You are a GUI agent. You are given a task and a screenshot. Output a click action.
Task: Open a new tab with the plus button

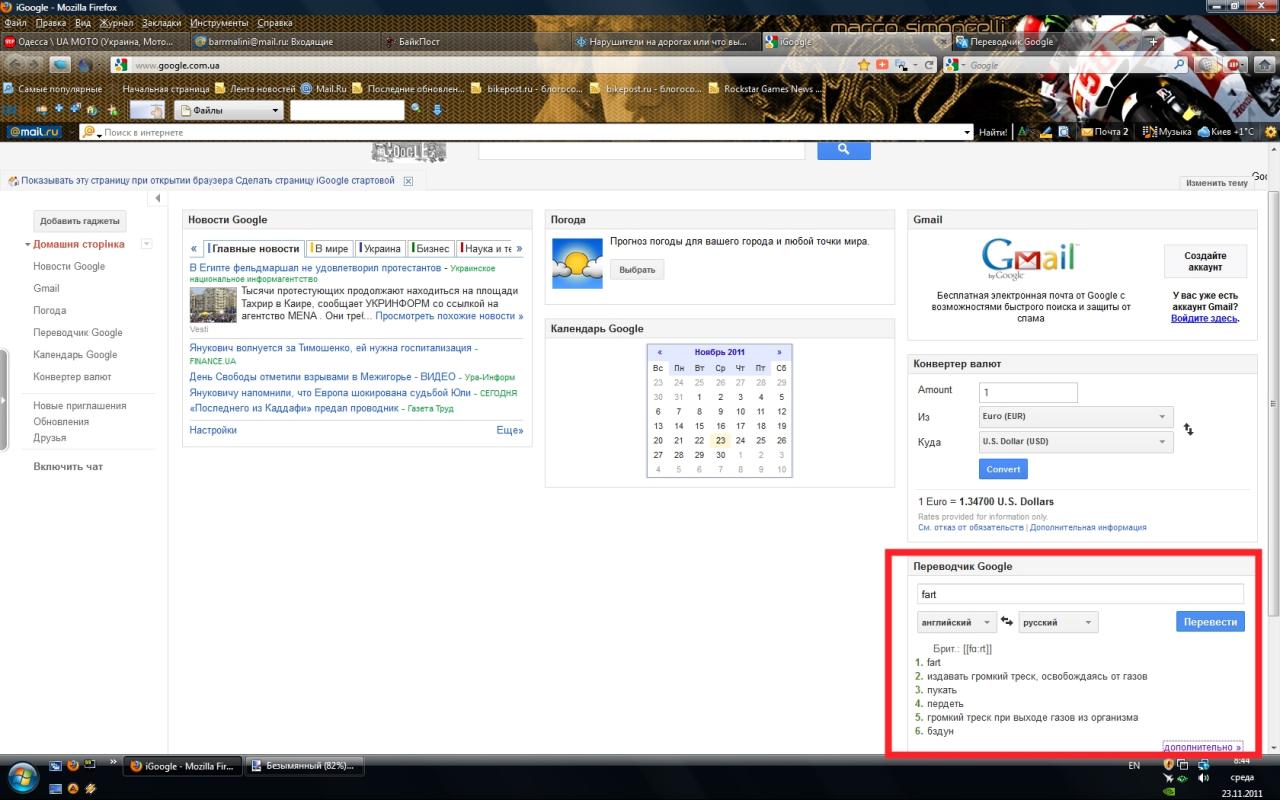tap(1153, 42)
